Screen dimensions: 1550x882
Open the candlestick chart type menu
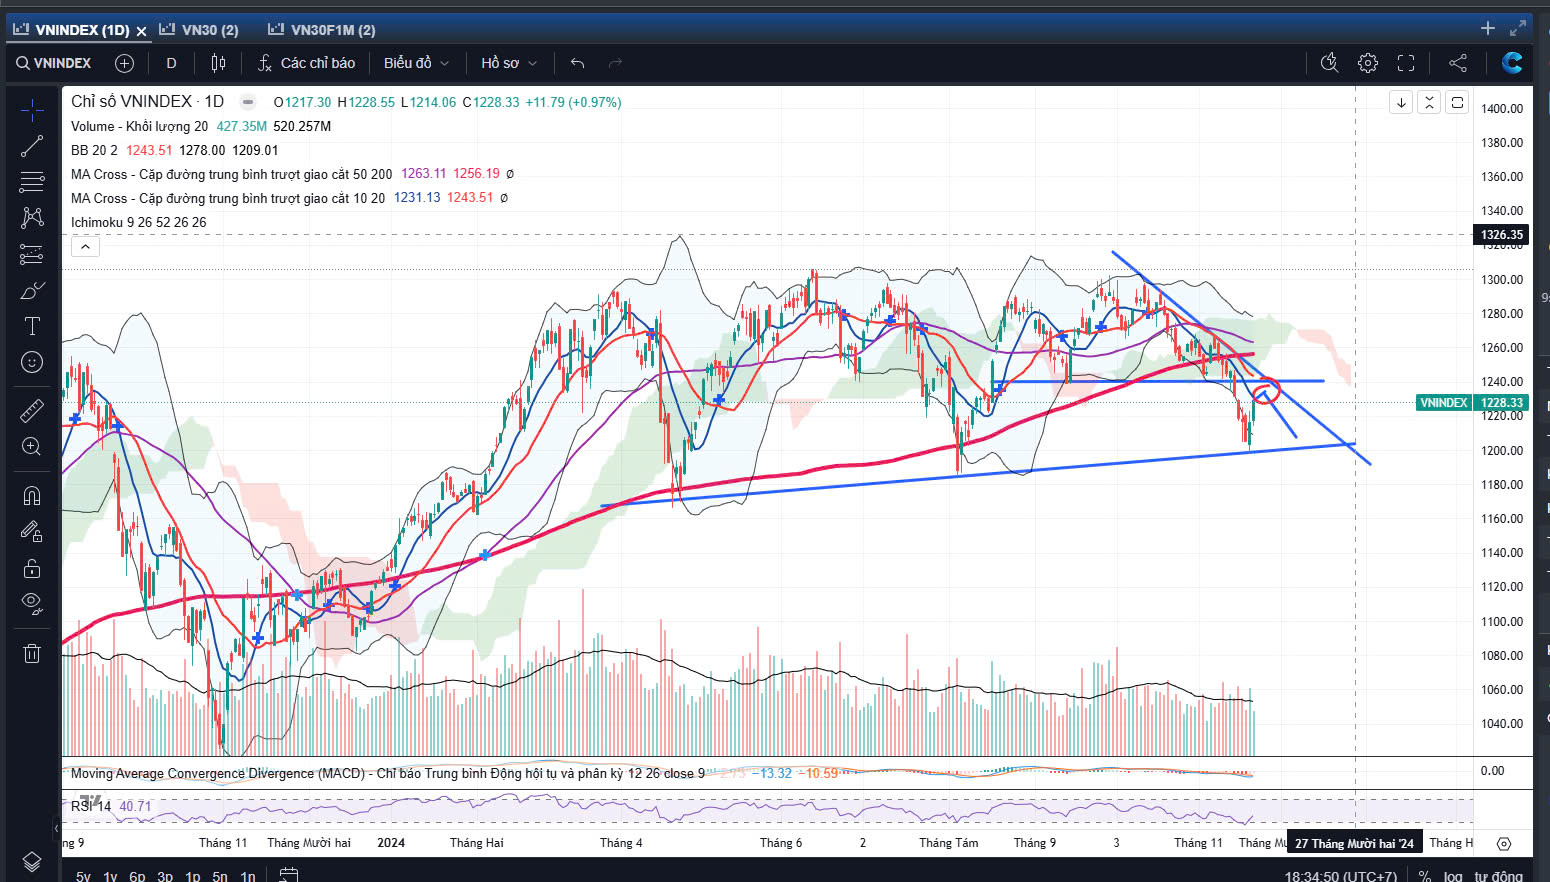[219, 63]
